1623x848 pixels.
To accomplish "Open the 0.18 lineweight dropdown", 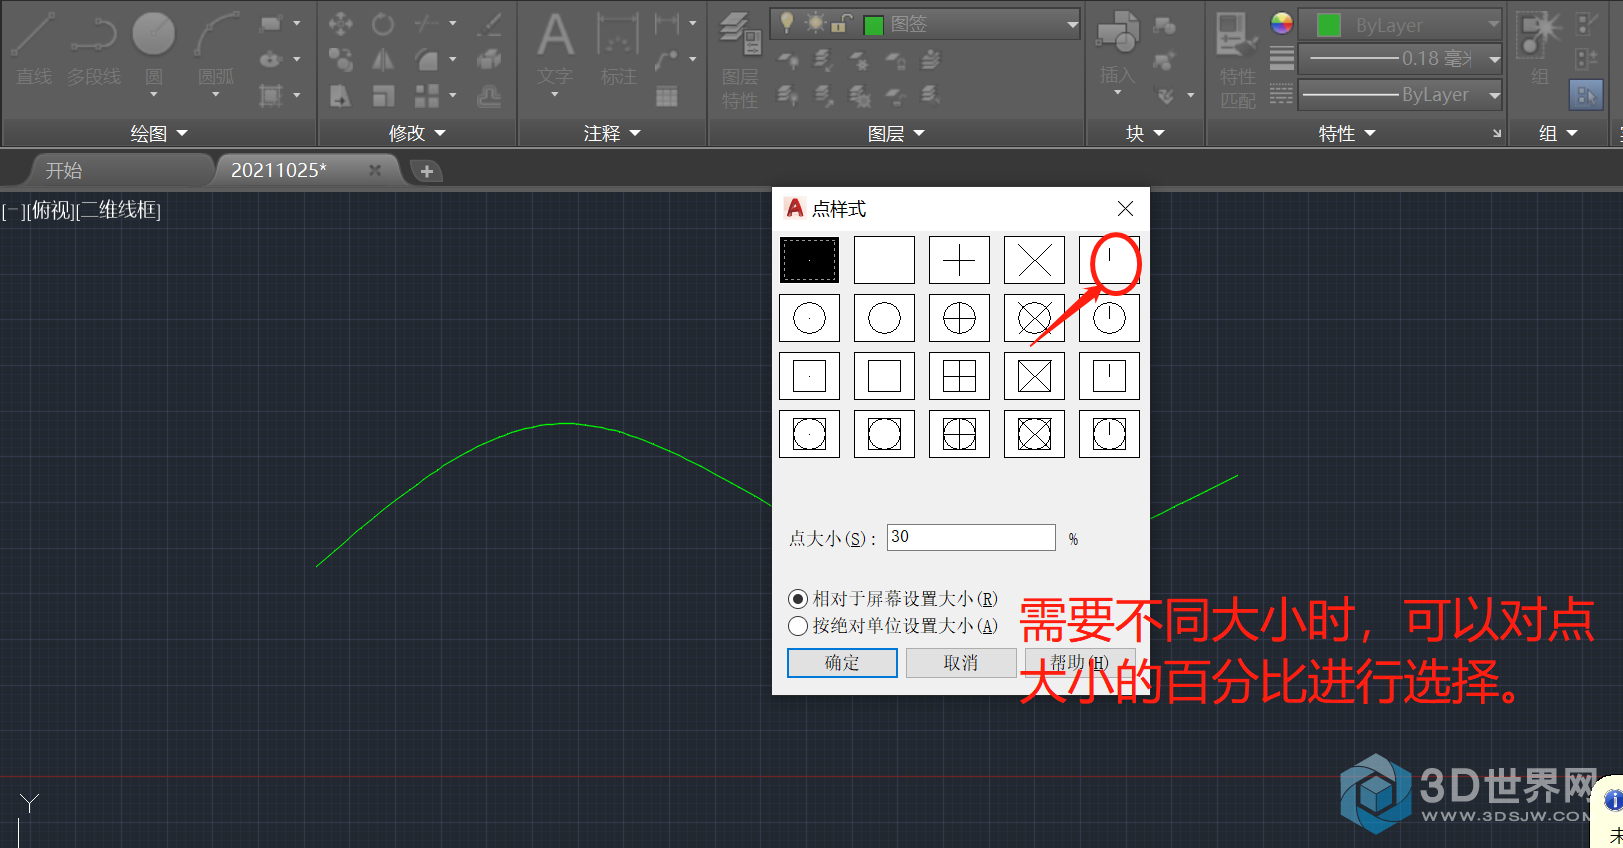I will tap(1401, 59).
